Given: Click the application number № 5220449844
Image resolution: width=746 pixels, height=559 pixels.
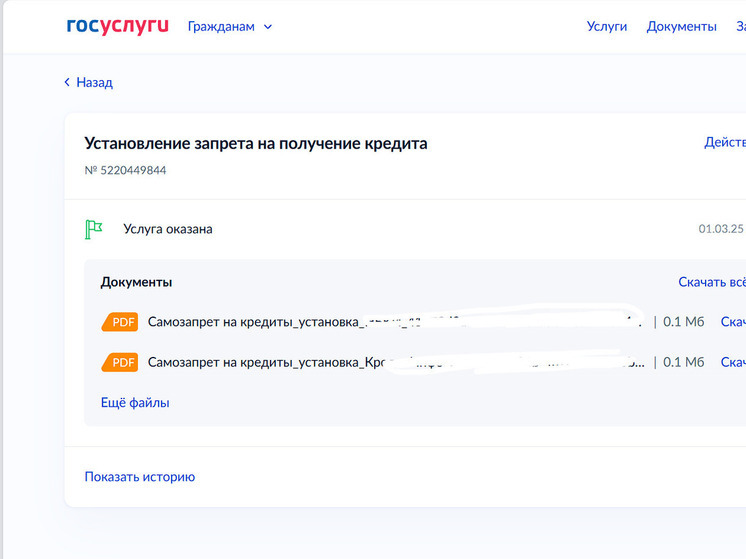Looking at the screenshot, I should [126, 170].
